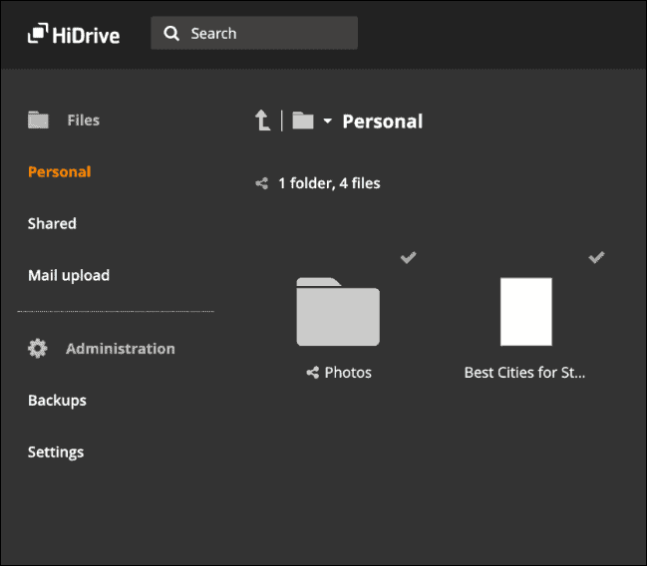
Task: Click share icon next to Photos label
Action: click(x=313, y=373)
